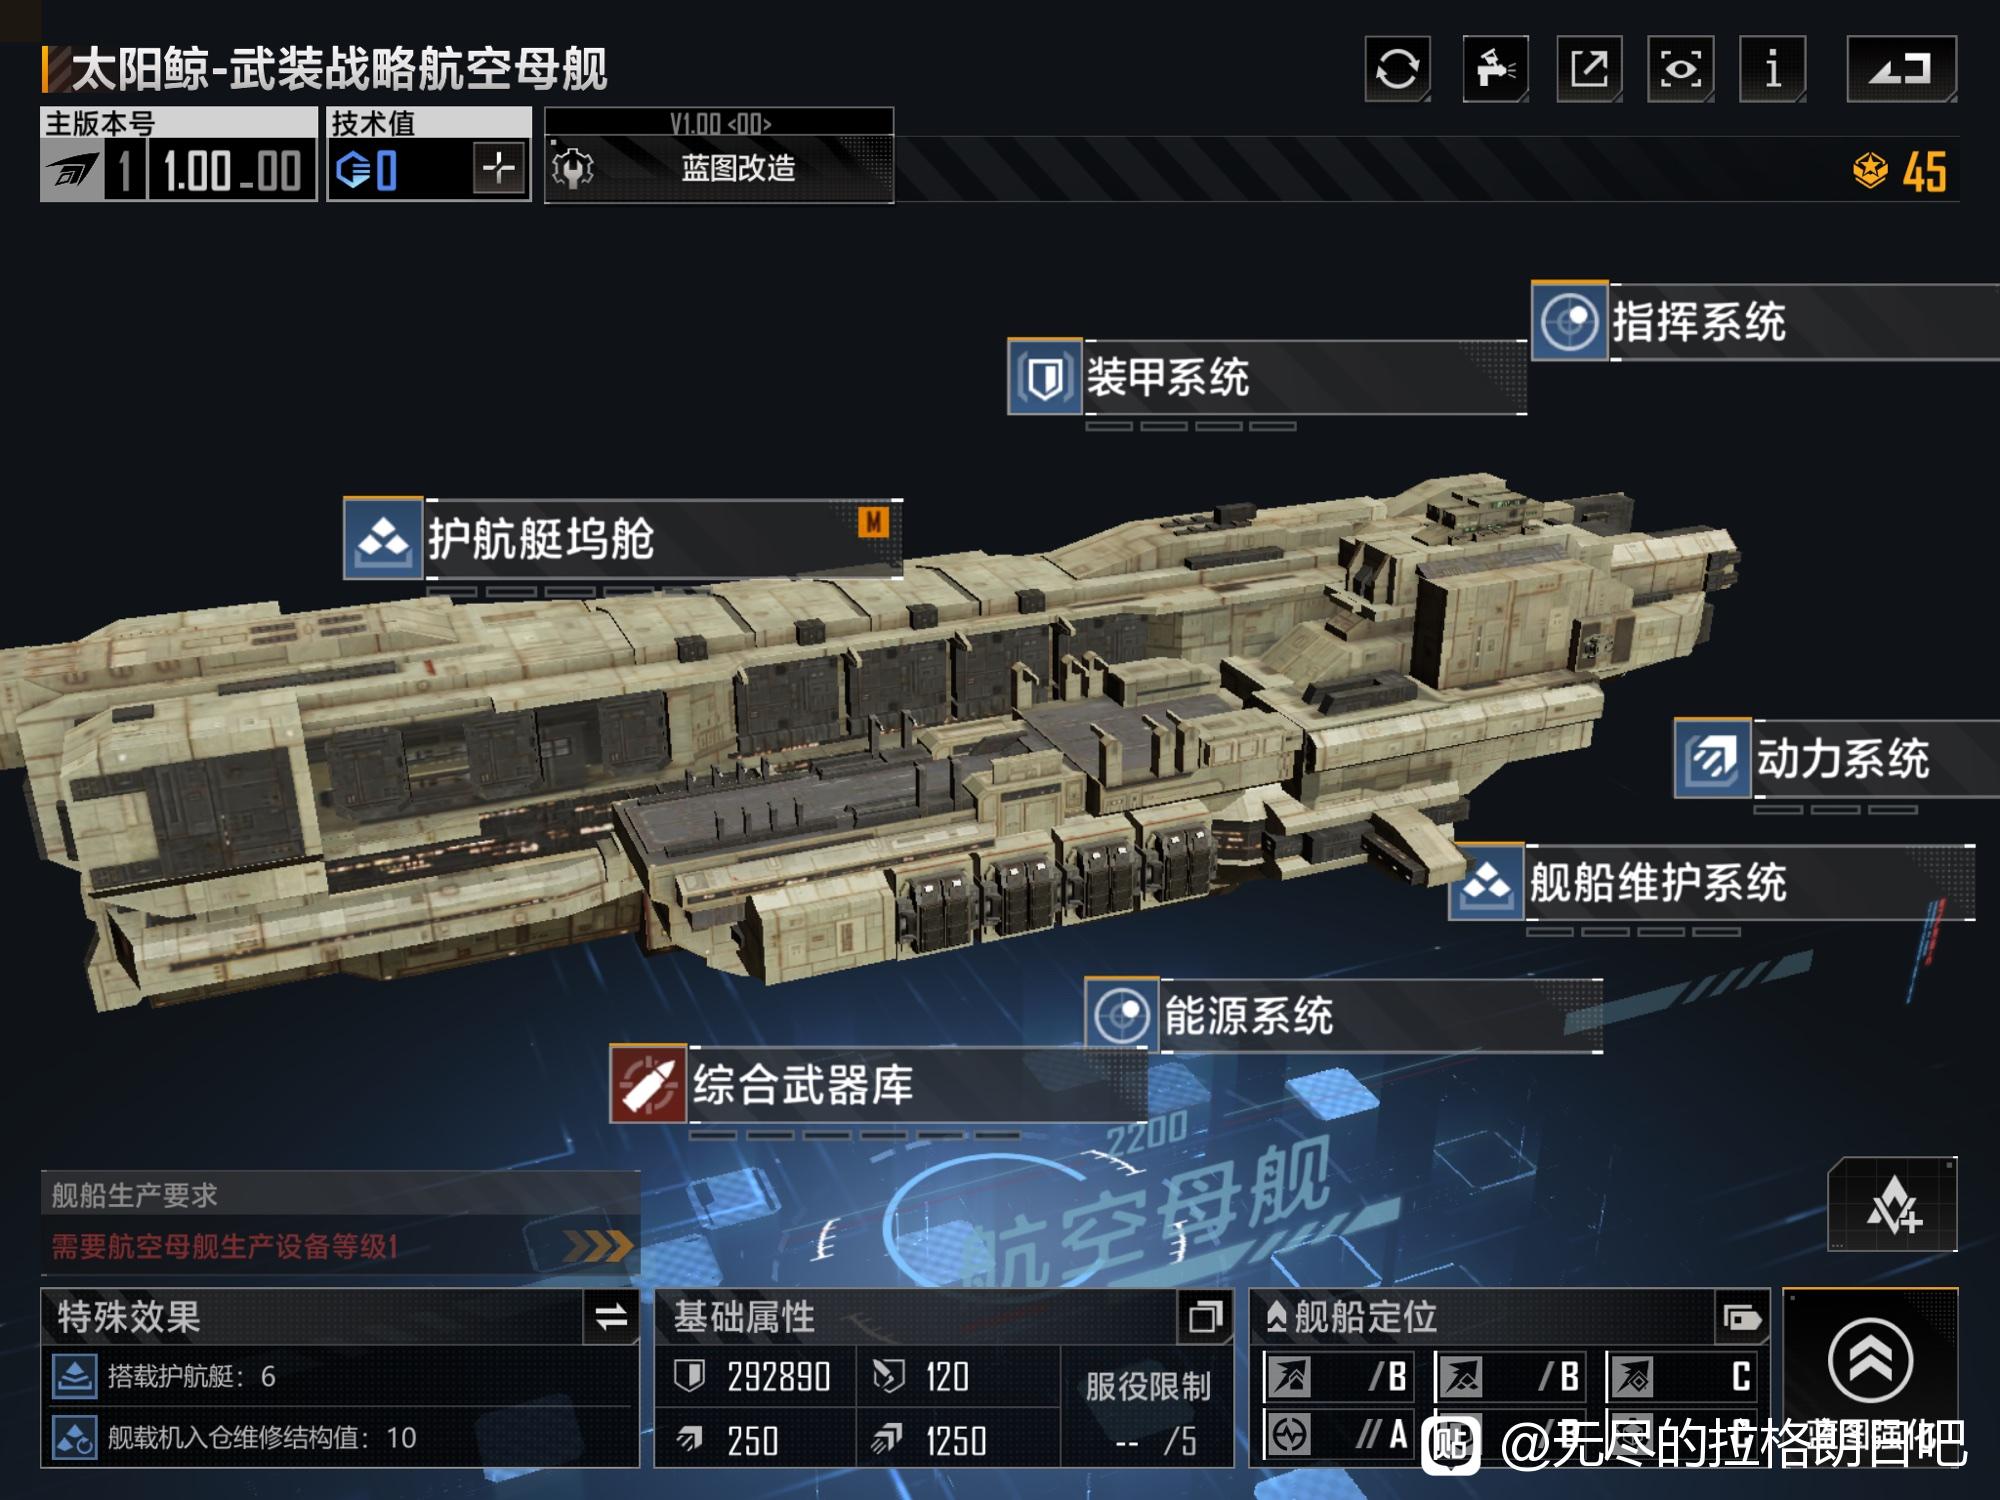Open 蓝图改造 blueprint modification
Screen dimensions: 2000x1500
point(719,168)
